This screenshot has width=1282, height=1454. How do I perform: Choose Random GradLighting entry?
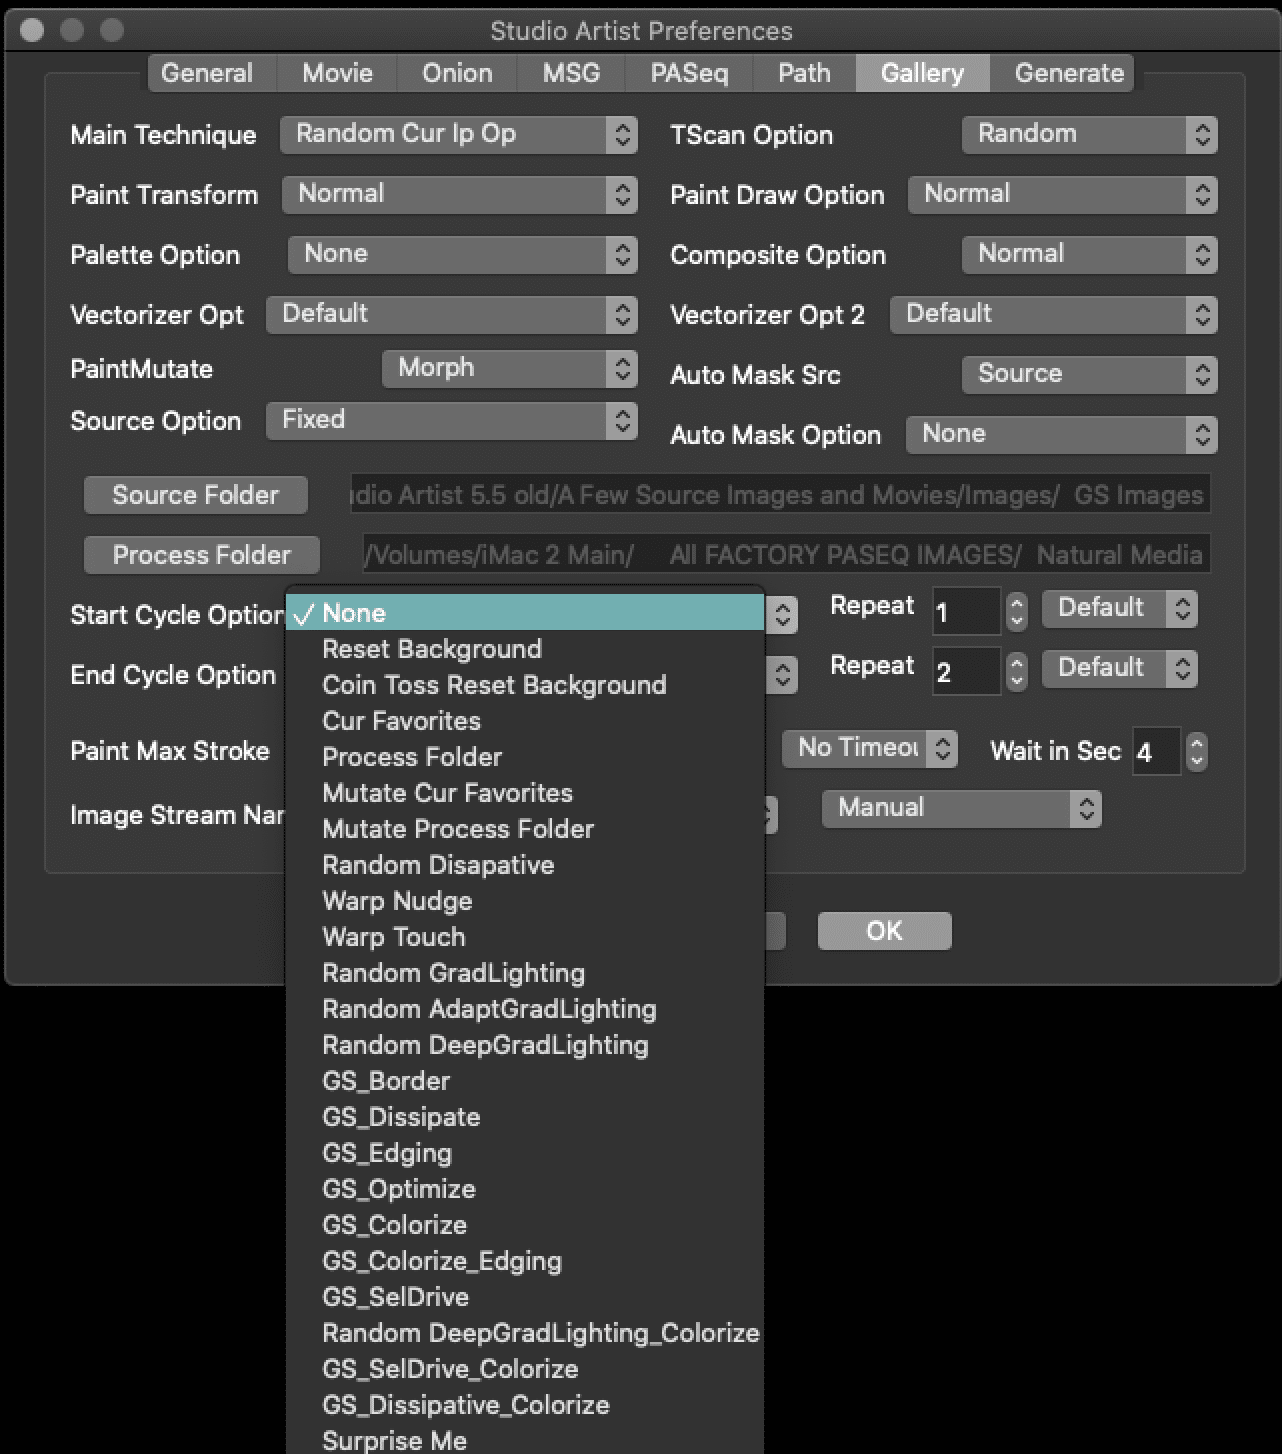point(525,973)
